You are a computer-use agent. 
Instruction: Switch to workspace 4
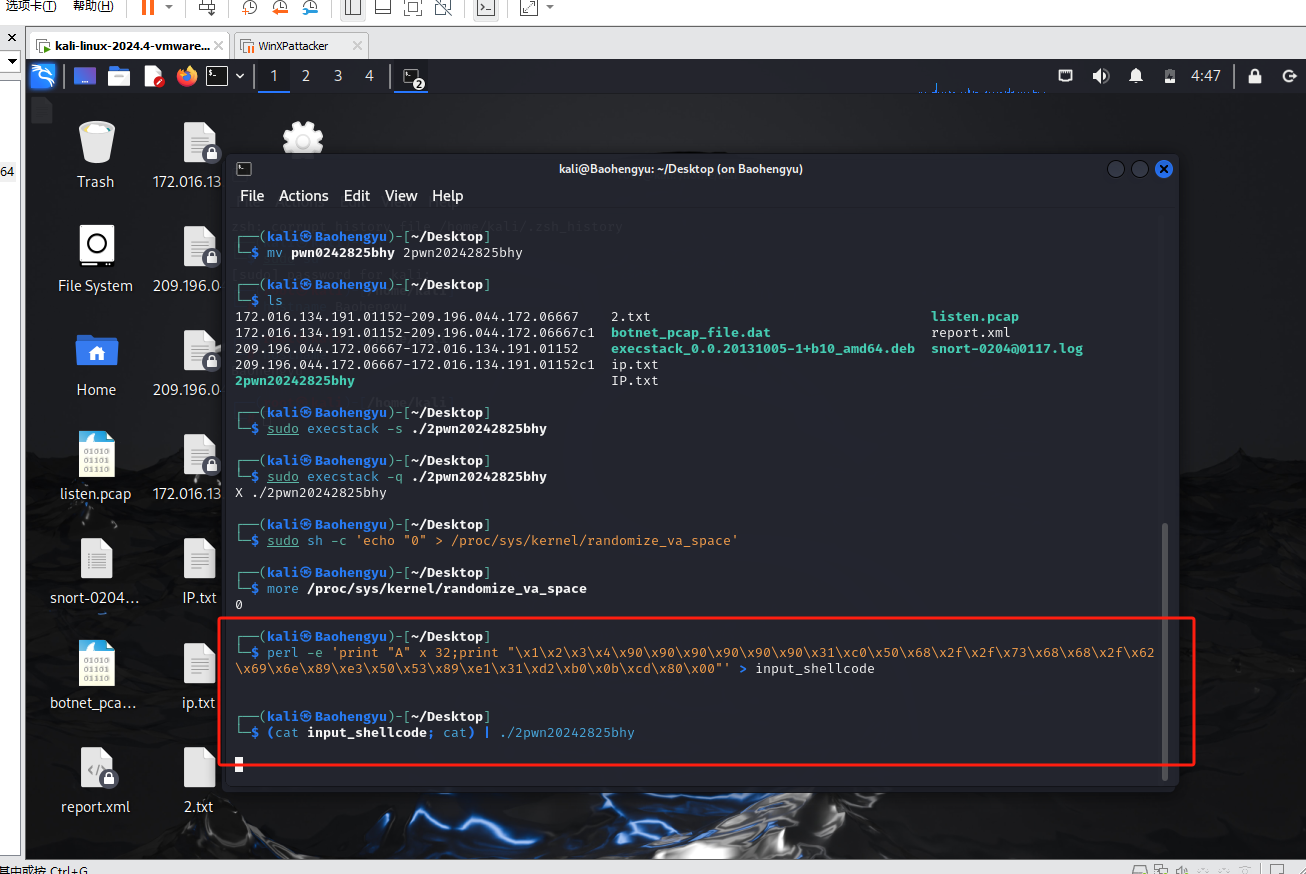point(369,76)
